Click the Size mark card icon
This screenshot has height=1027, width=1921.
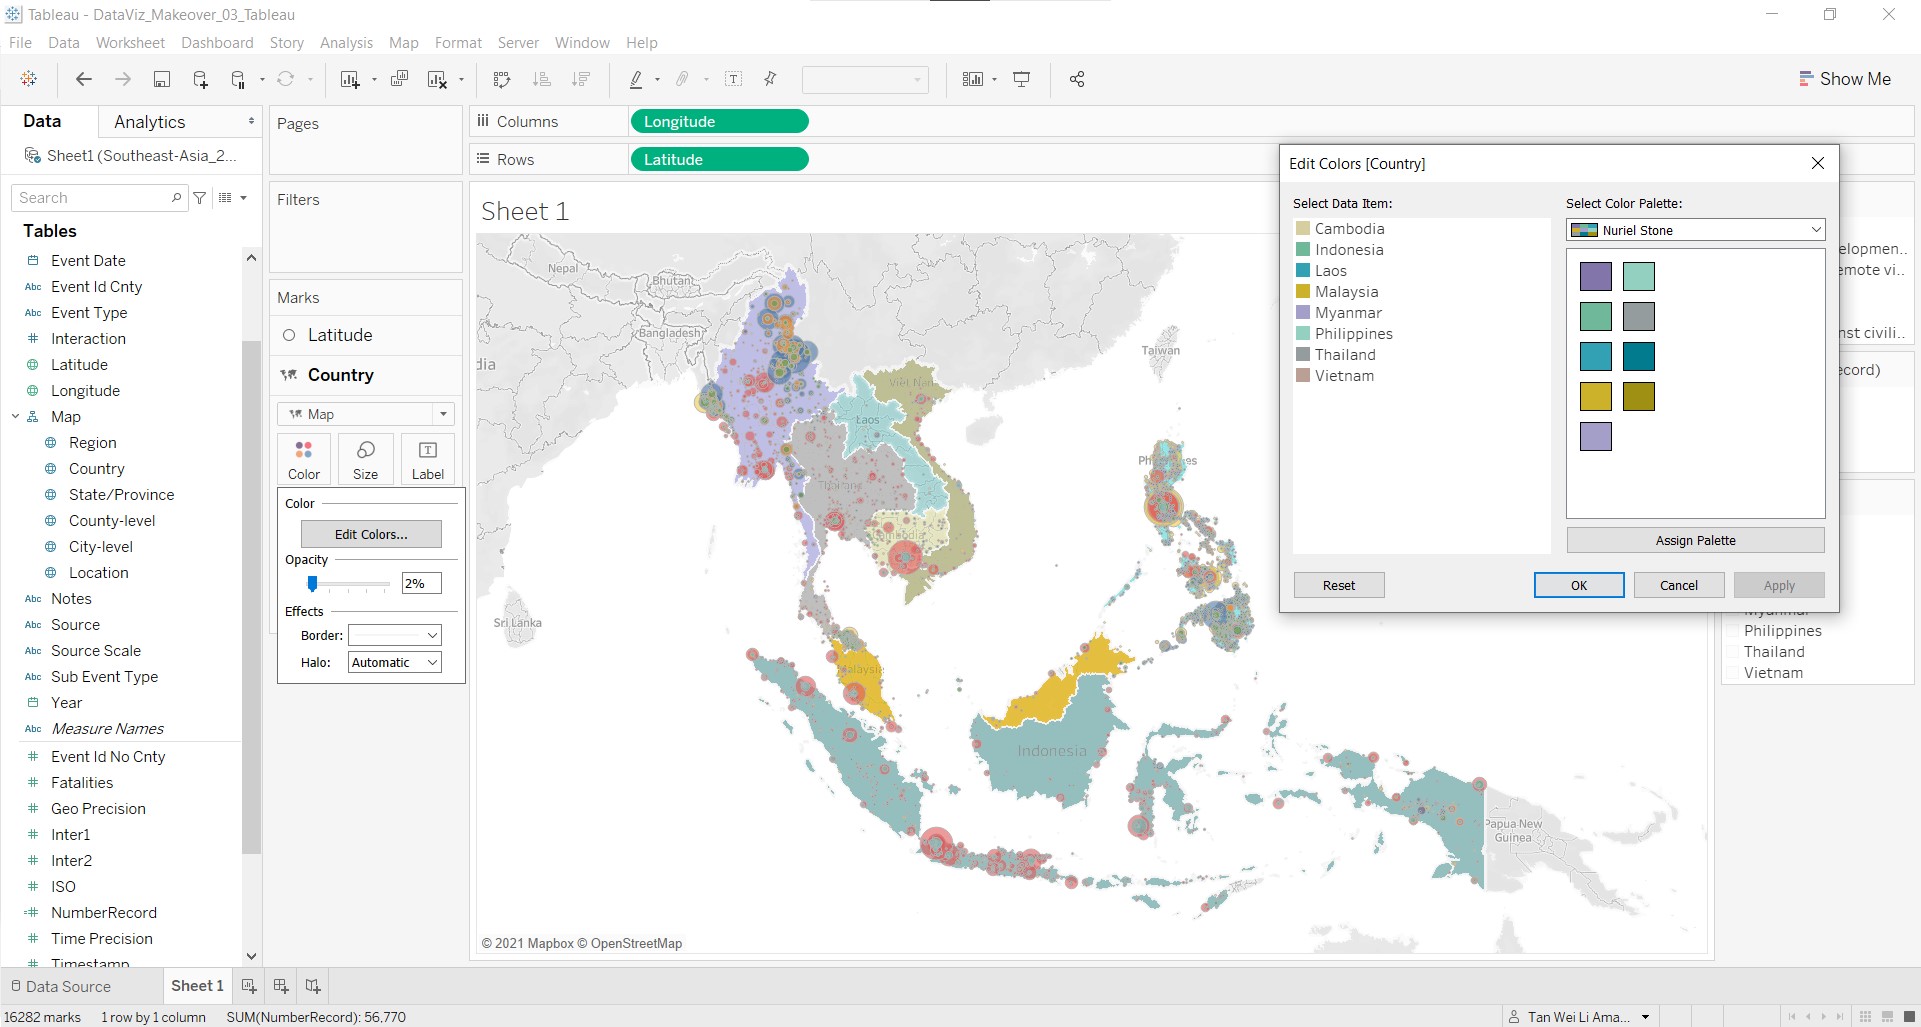click(366, 459)
